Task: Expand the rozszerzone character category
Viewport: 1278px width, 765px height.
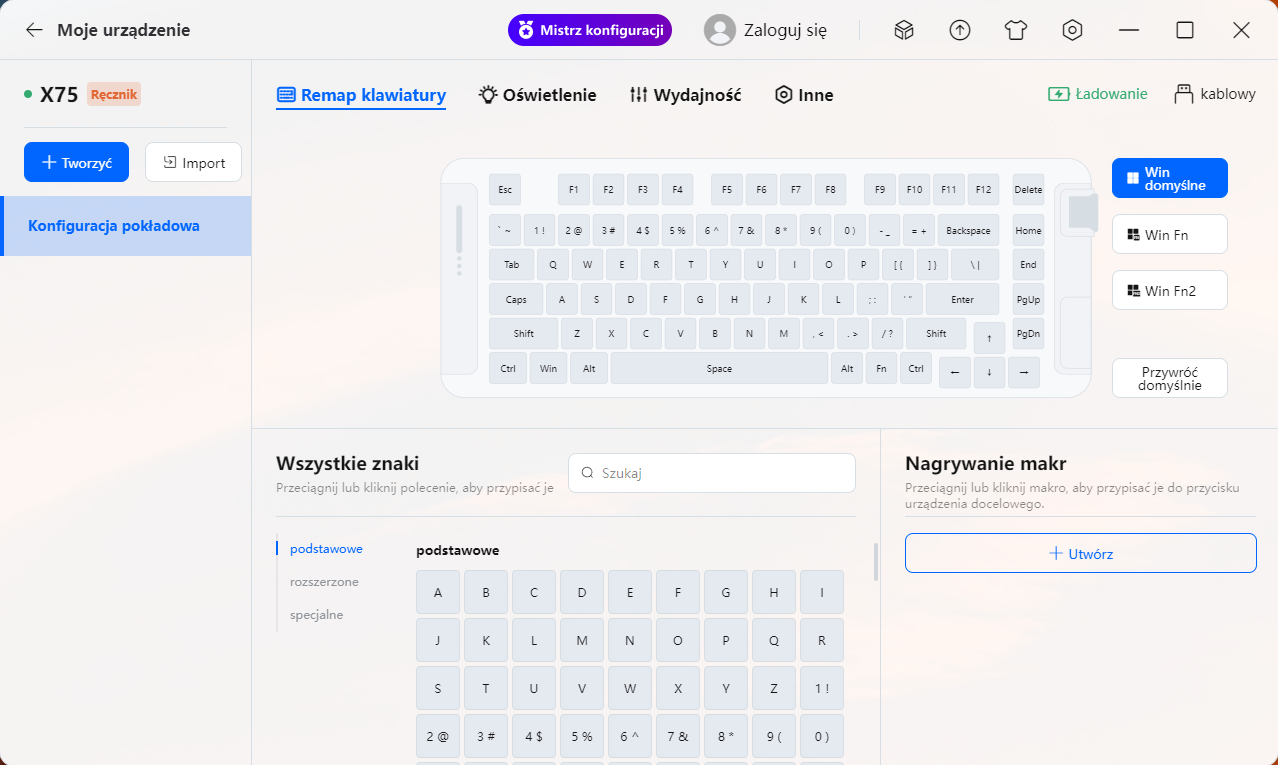Action: pos(324,581)
